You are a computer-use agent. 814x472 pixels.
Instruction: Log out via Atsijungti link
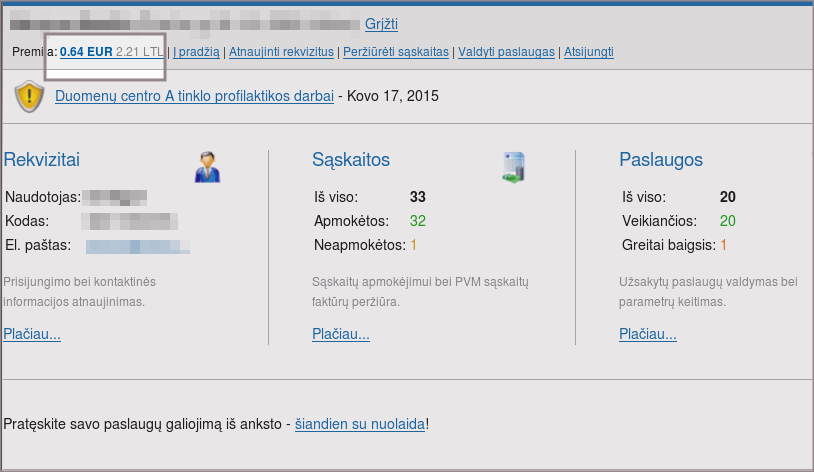click(x=588, y=52)
